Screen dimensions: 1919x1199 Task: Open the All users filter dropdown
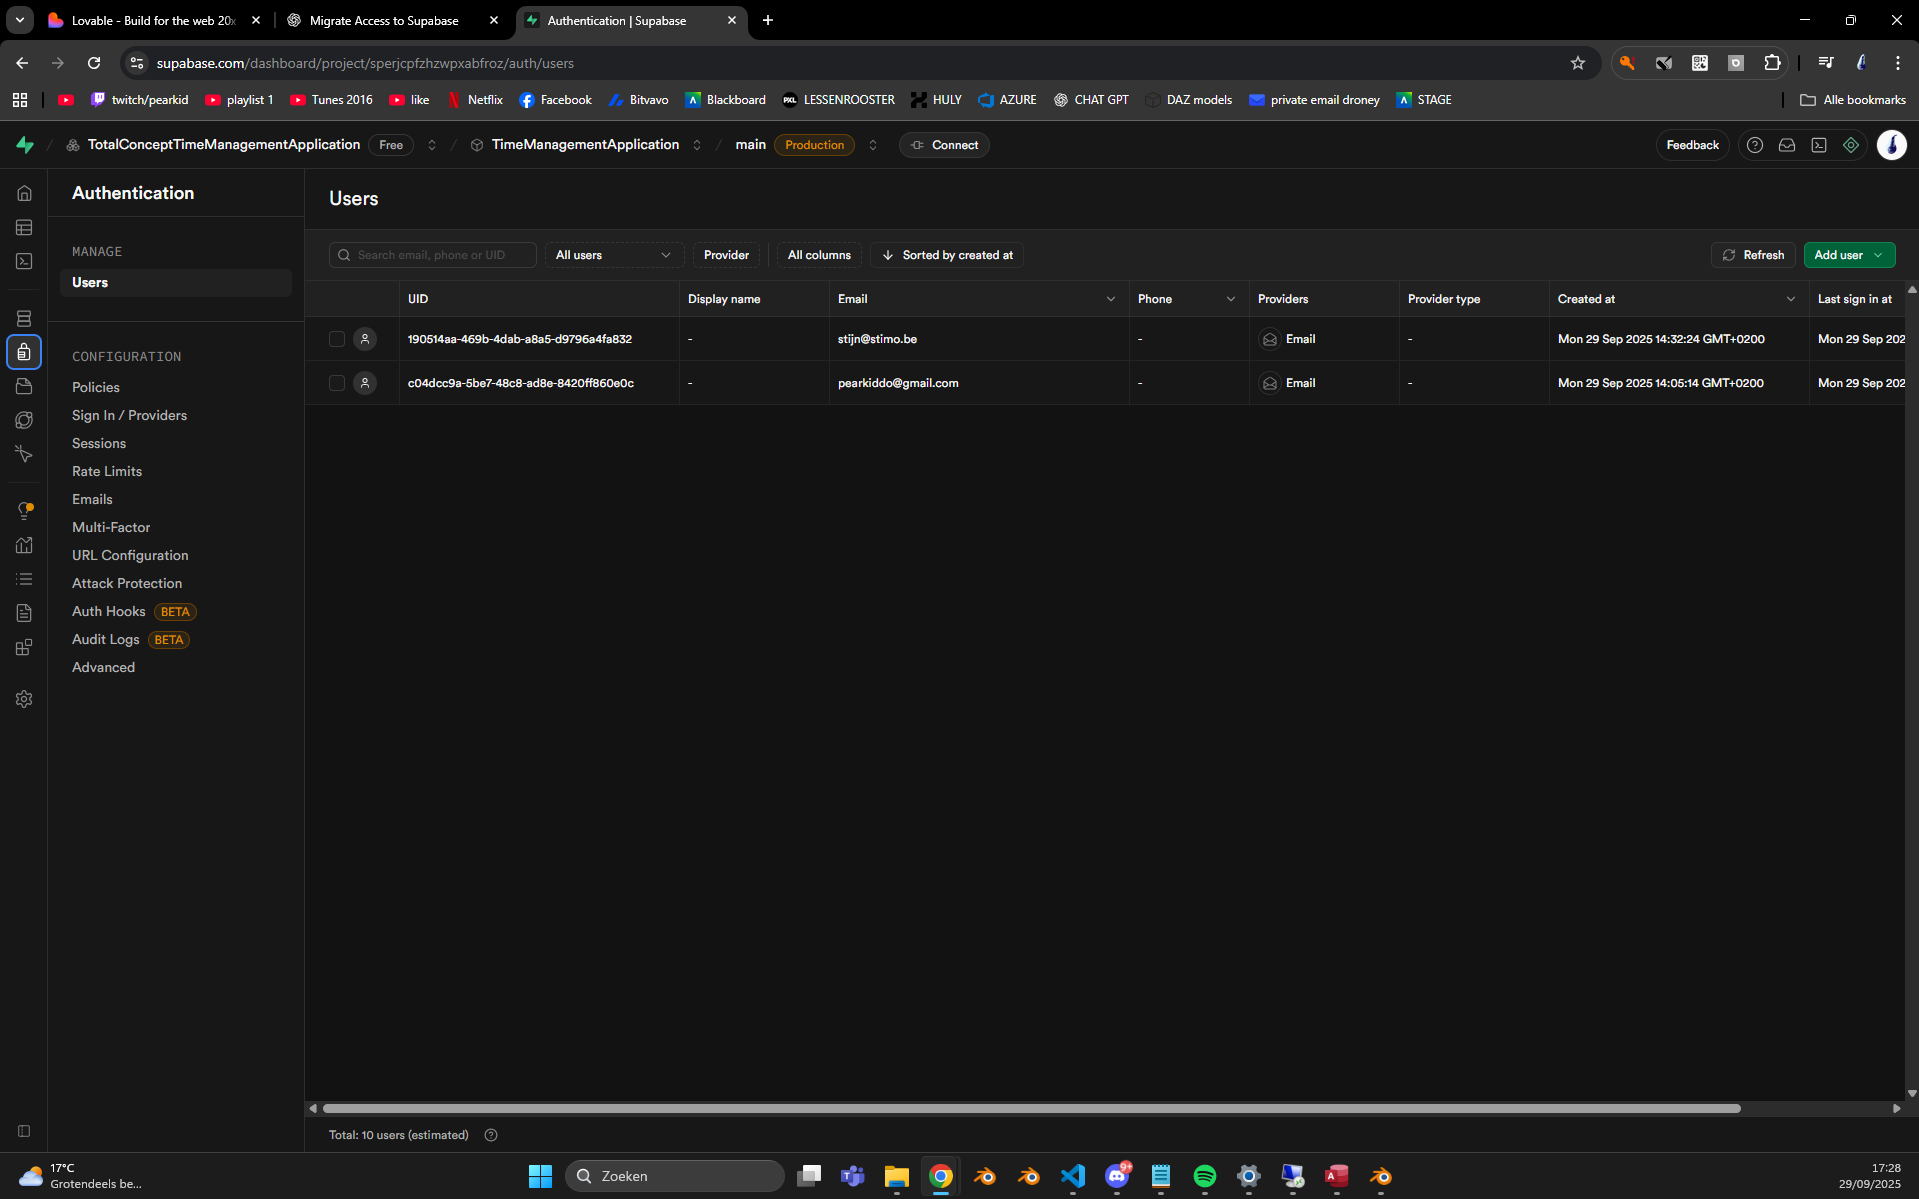coord(613,255)
